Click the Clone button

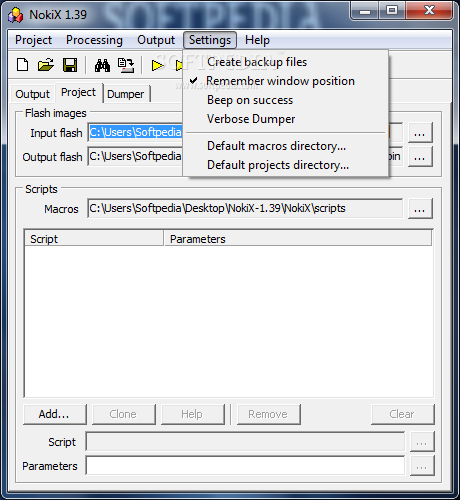[124, 414]
